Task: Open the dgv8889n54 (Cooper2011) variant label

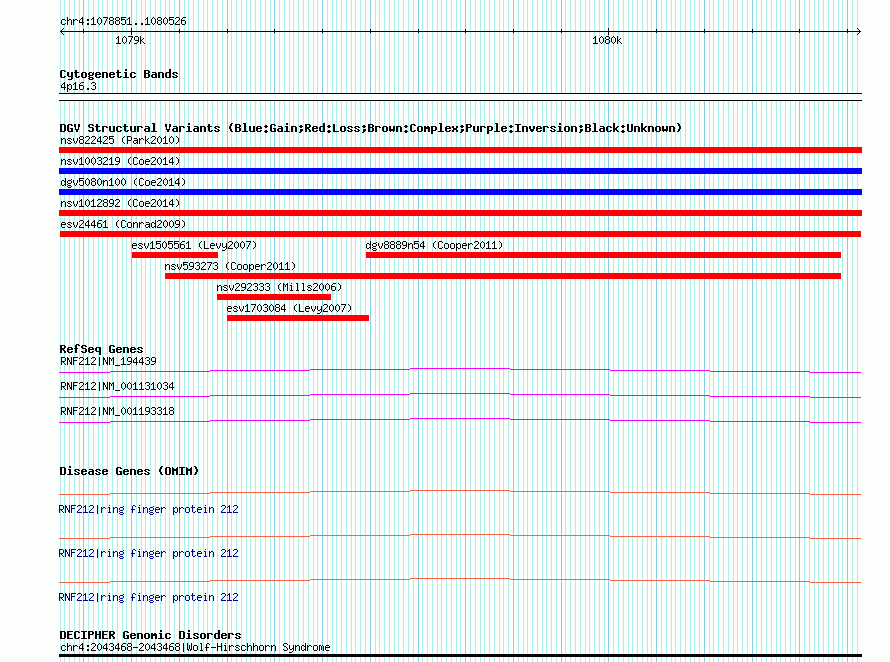Action: pos(434,245)
